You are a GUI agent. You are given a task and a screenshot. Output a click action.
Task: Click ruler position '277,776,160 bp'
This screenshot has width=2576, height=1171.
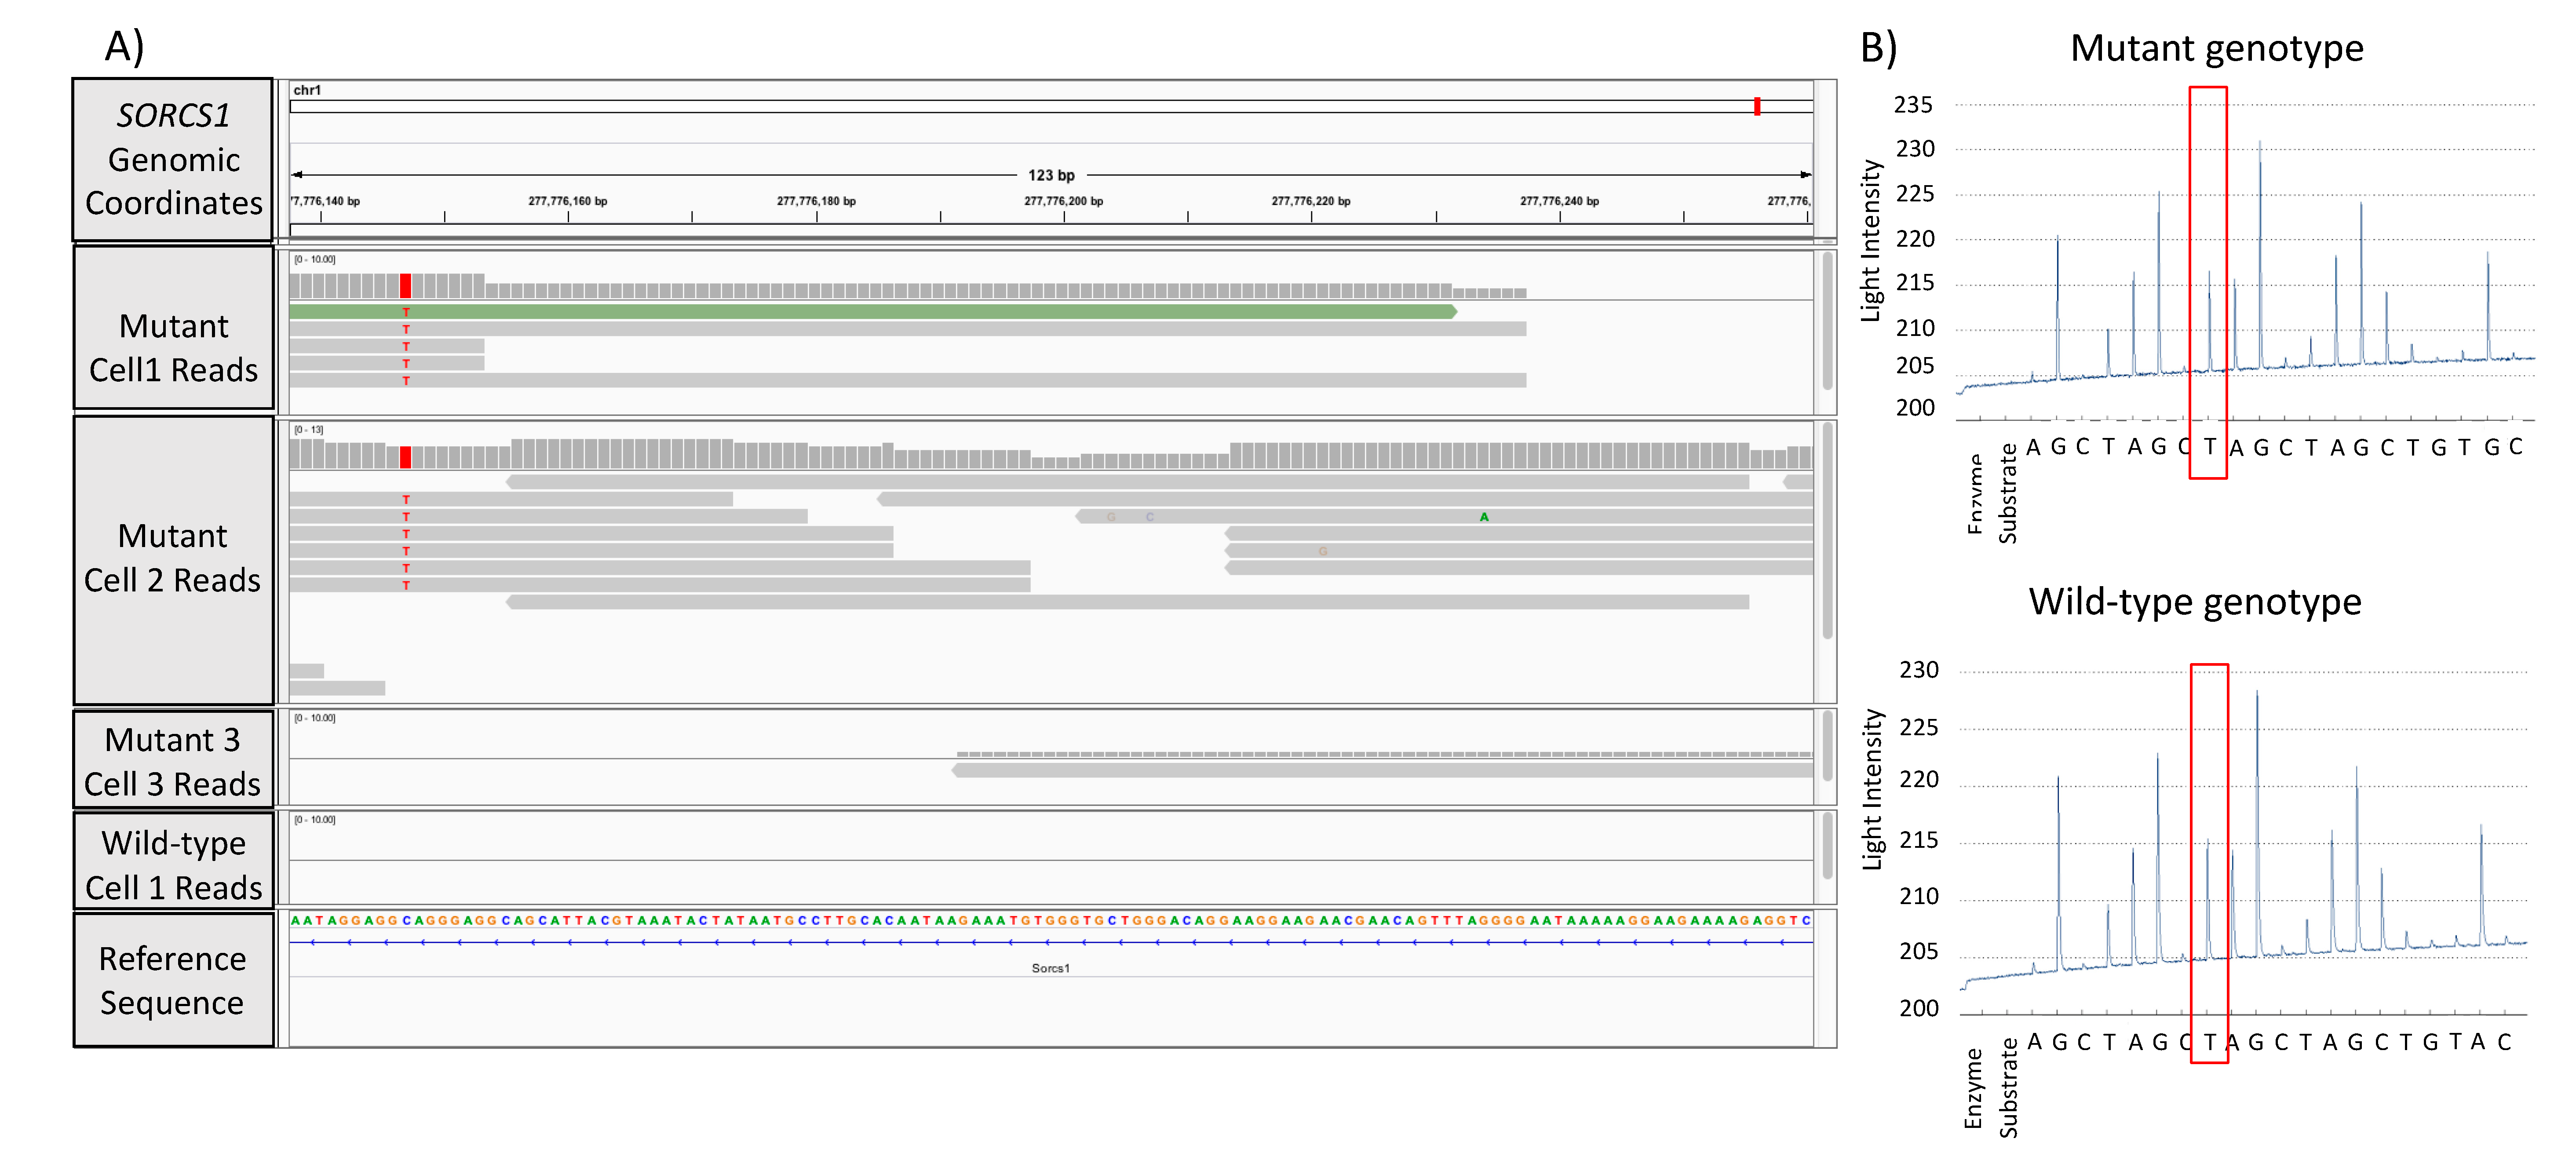568,201
